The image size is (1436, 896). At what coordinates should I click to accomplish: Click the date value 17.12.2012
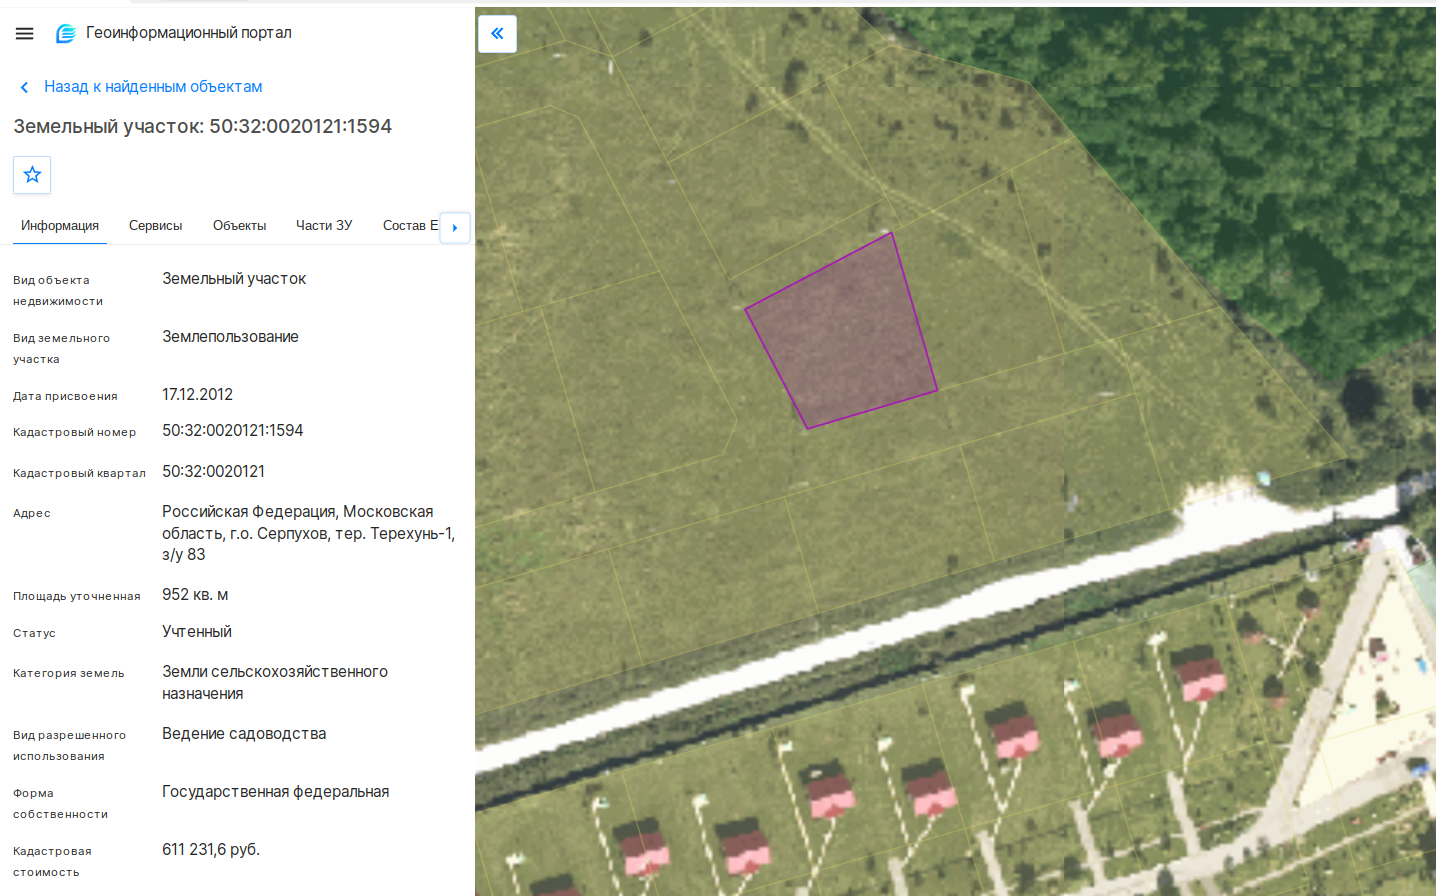pyautogui.click(x=198, y=395)
